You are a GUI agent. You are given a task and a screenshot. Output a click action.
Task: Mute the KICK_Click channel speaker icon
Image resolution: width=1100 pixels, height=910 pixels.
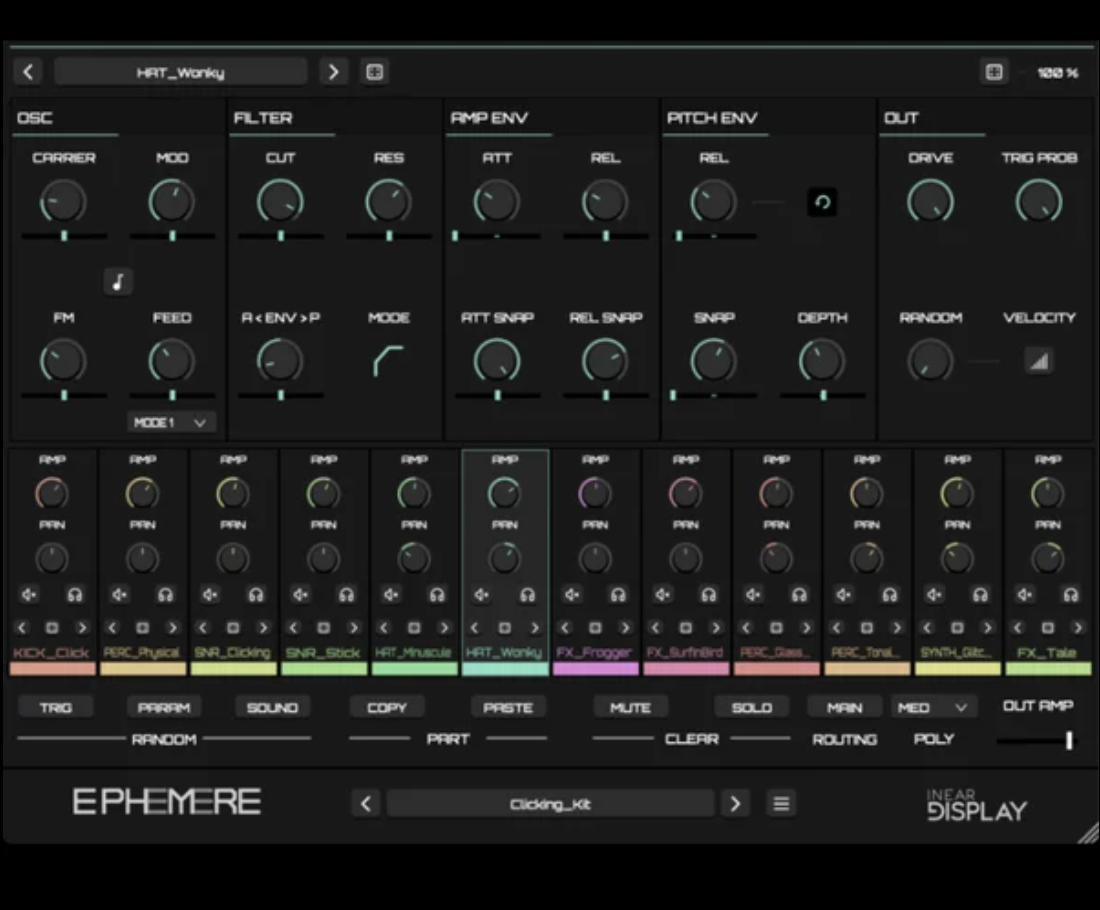pyautogui.click(x=29, y=595)
